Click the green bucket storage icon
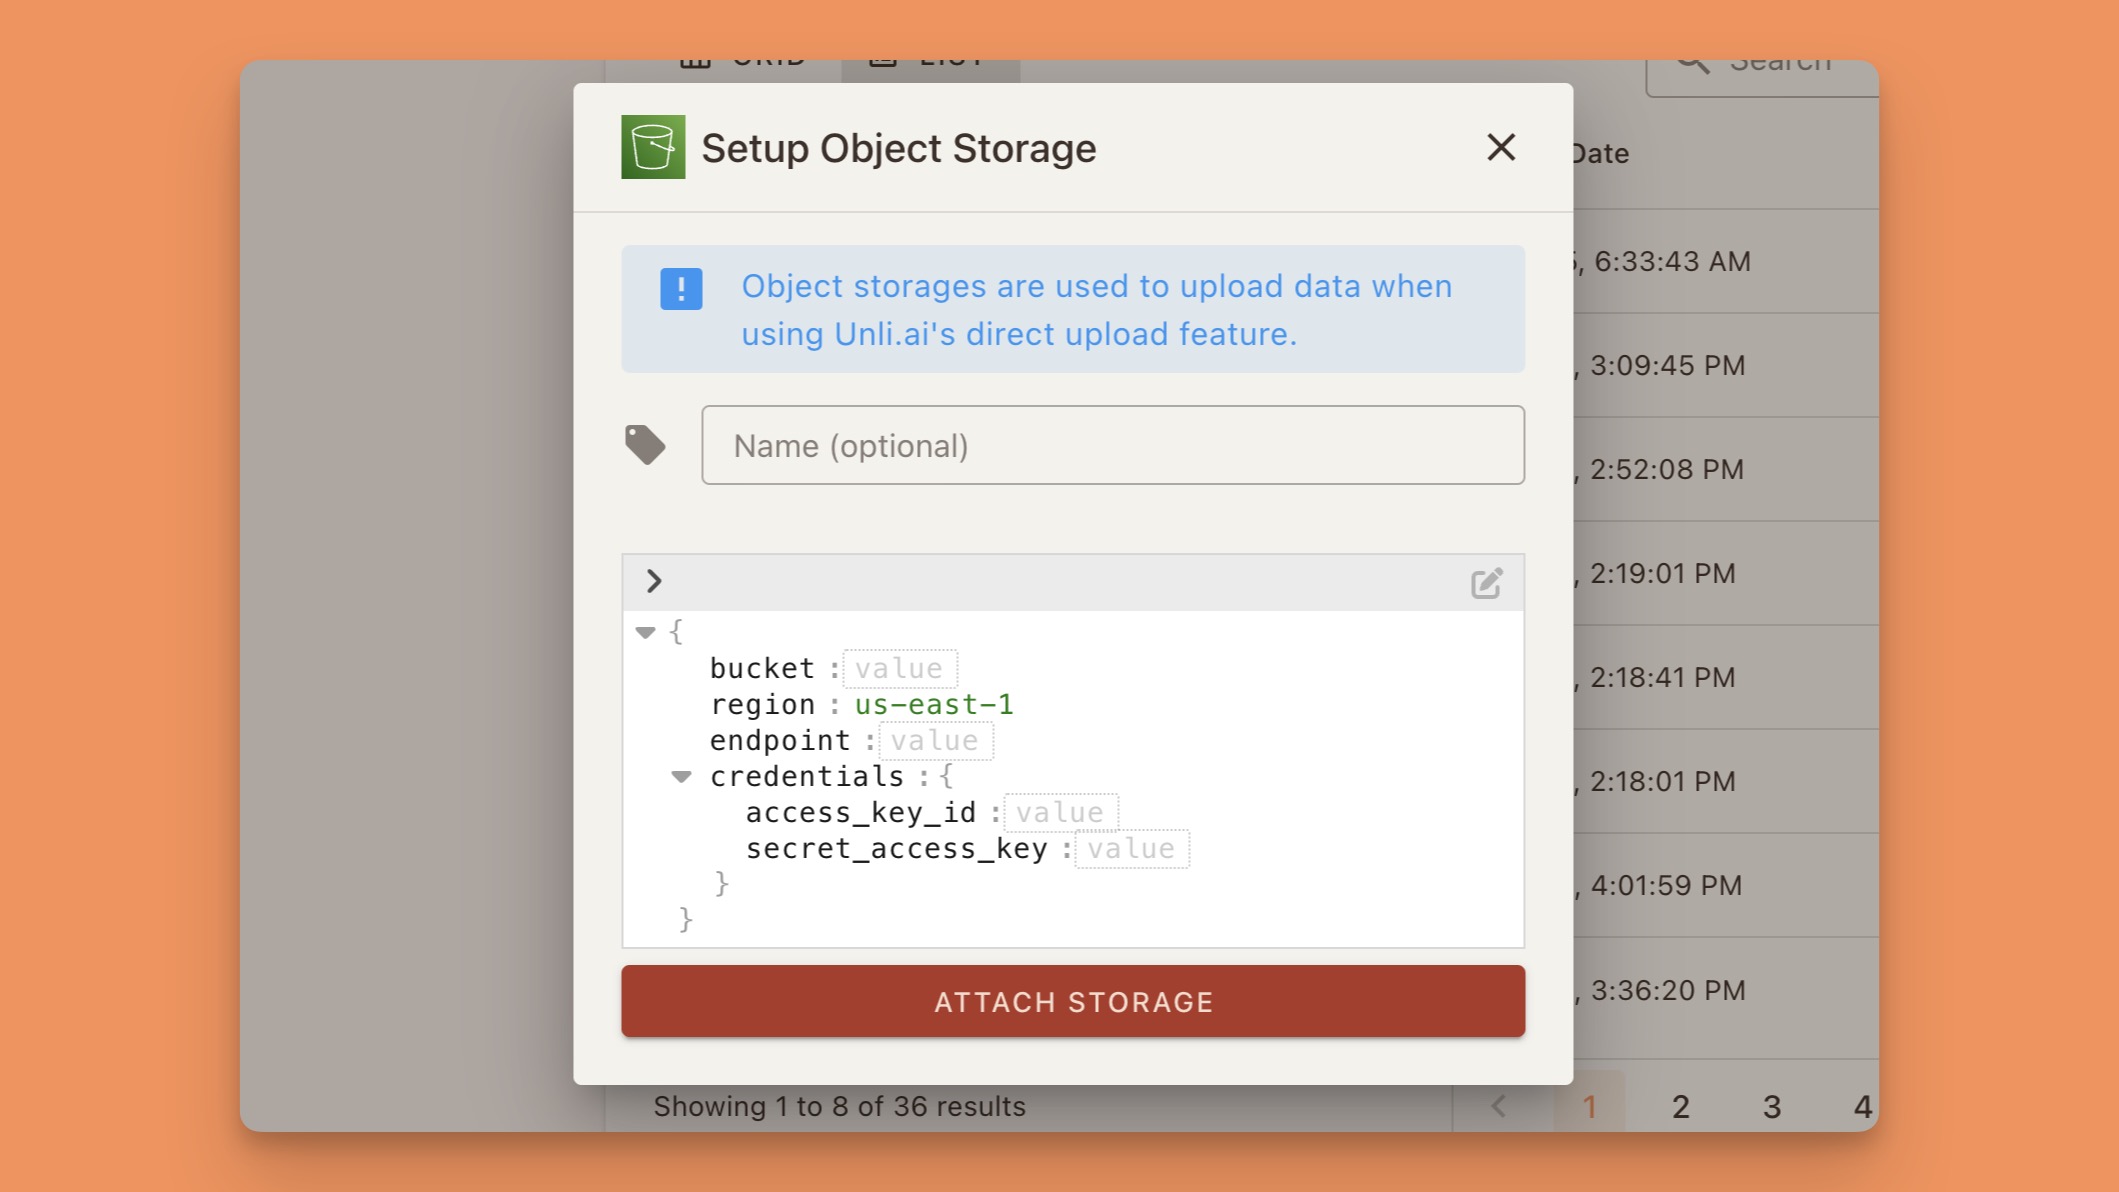 coord(653,147)
